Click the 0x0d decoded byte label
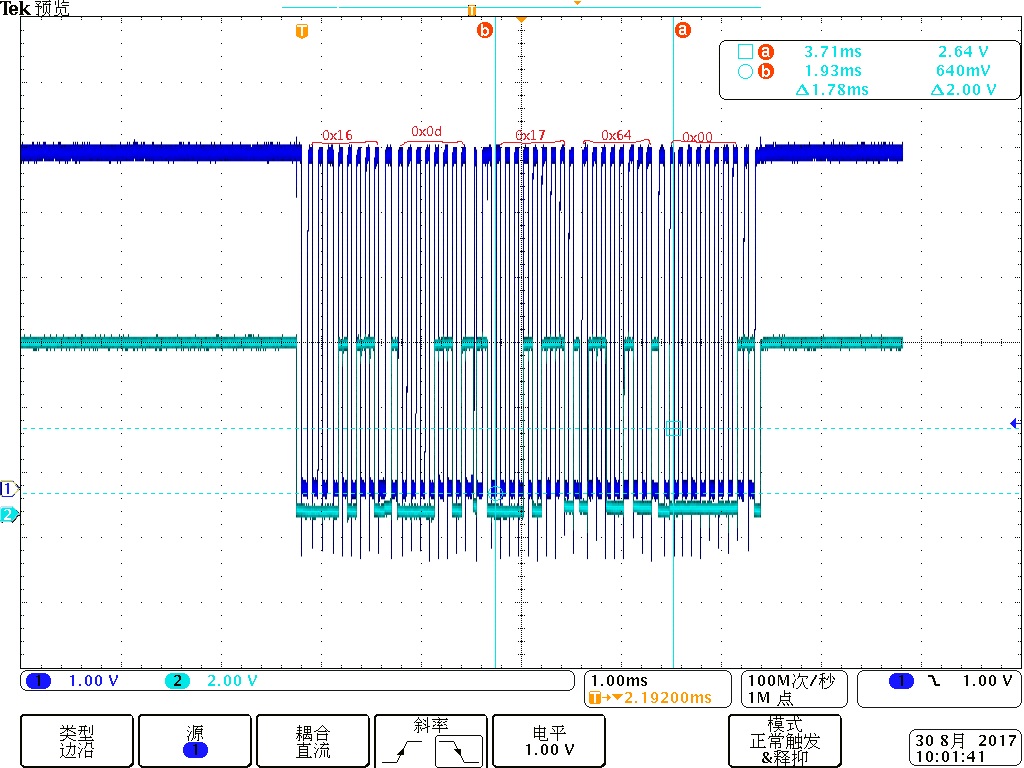Image resolution: width=1024 pixels, height=768 pixels. [426, 132]
